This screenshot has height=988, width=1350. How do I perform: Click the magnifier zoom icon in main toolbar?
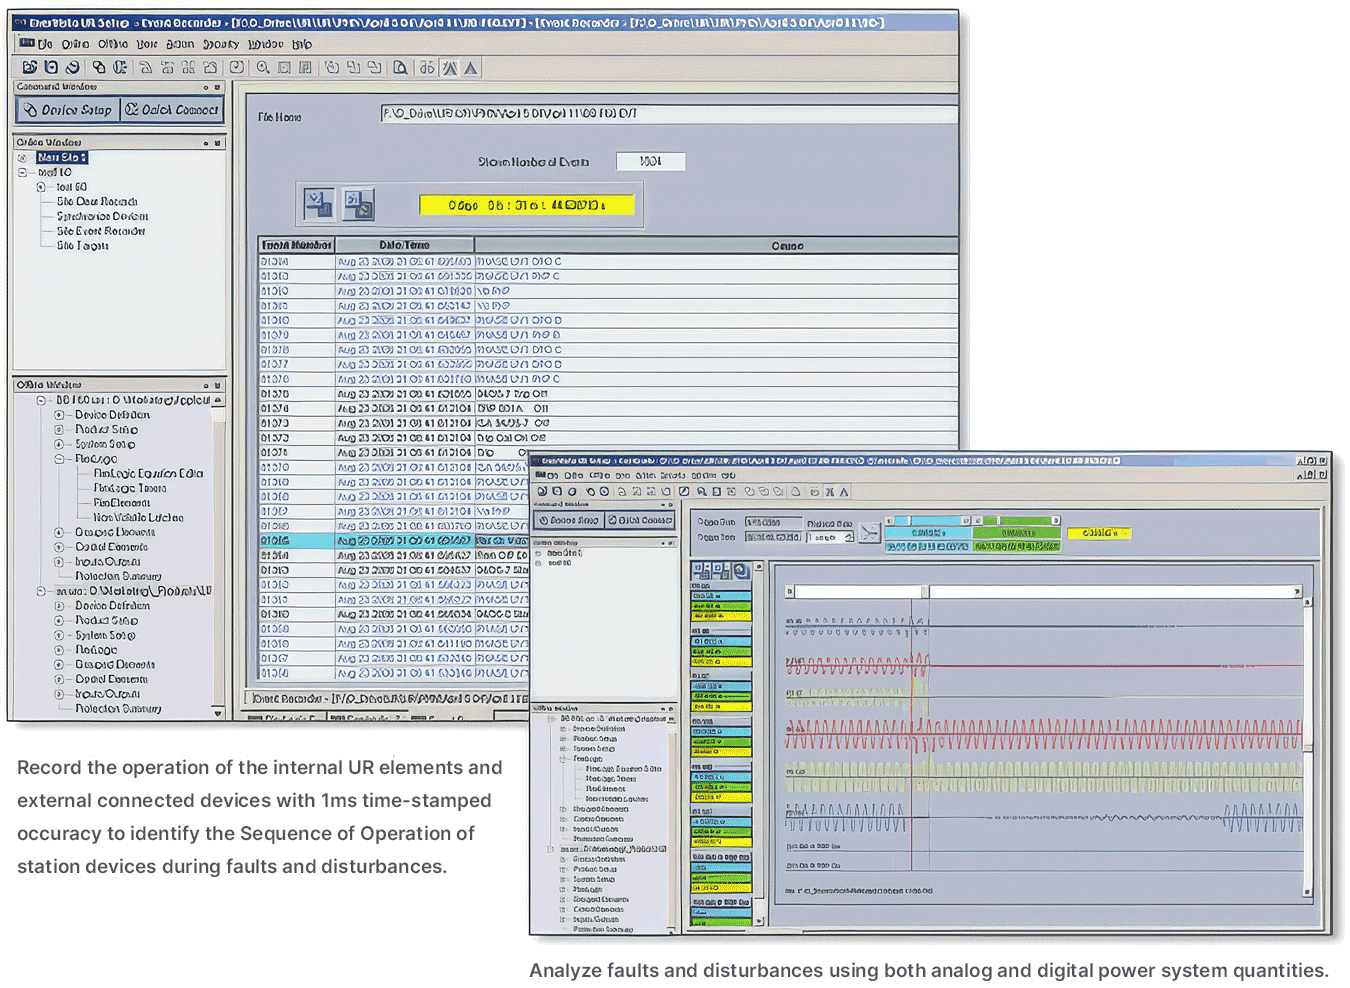[x=262, y=67]
